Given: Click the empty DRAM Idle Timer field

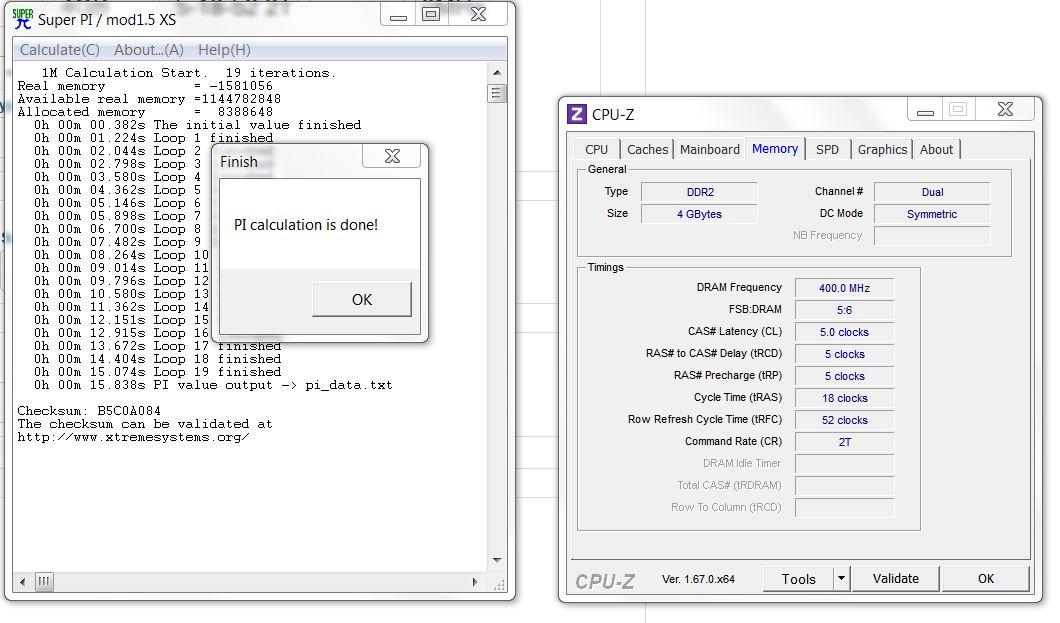Looking at the screenshot, I should click(x=844, y=464).
